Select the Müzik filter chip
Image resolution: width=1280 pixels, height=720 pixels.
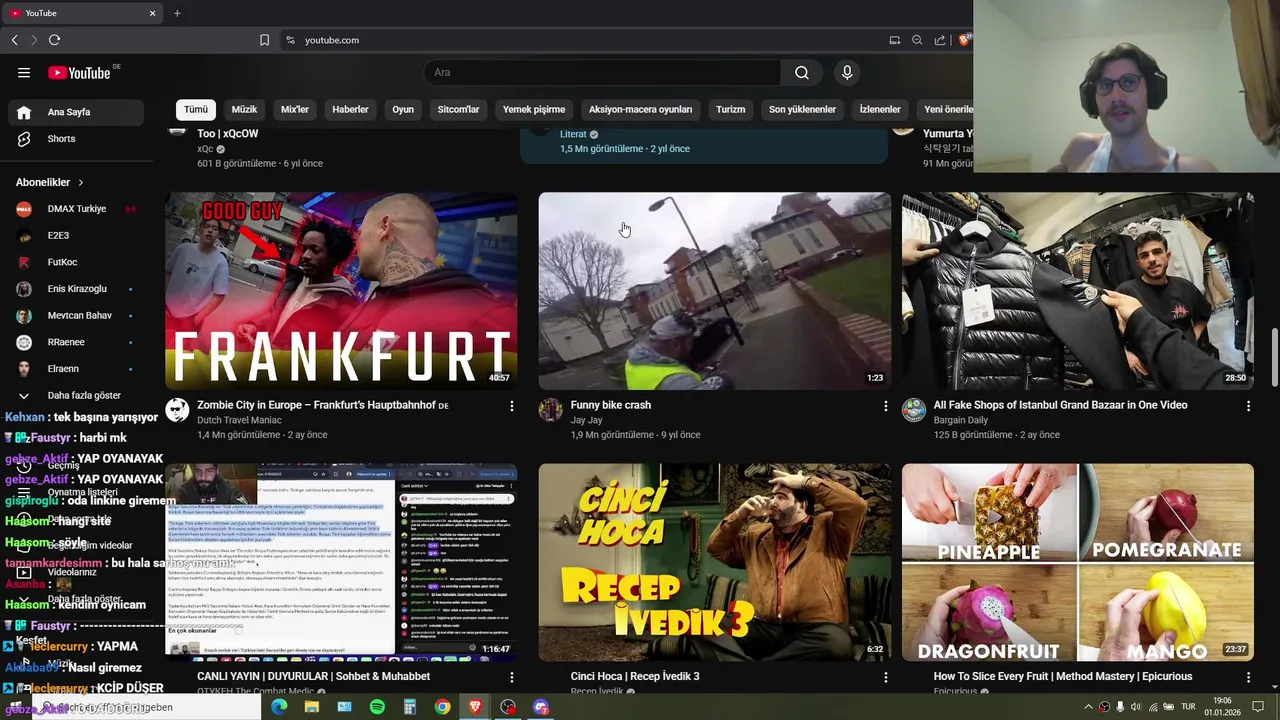244,109
